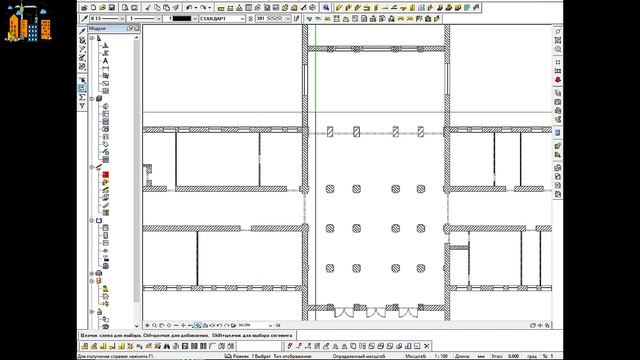Collapse the red walls group in Модули tree

pos(92,167)
